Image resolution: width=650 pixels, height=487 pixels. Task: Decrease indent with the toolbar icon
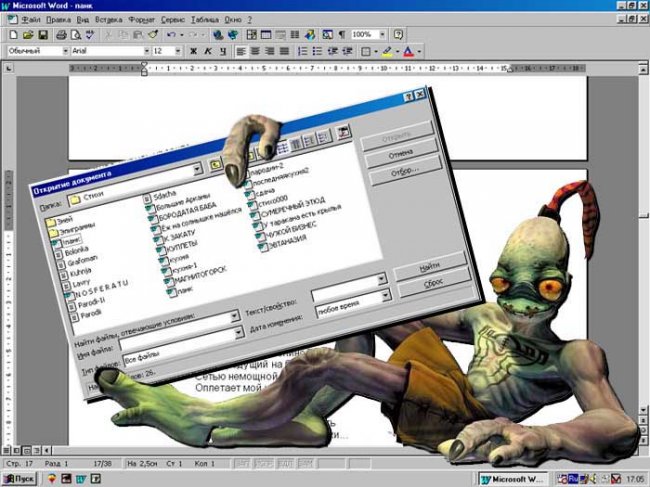[x=332, y=51]
